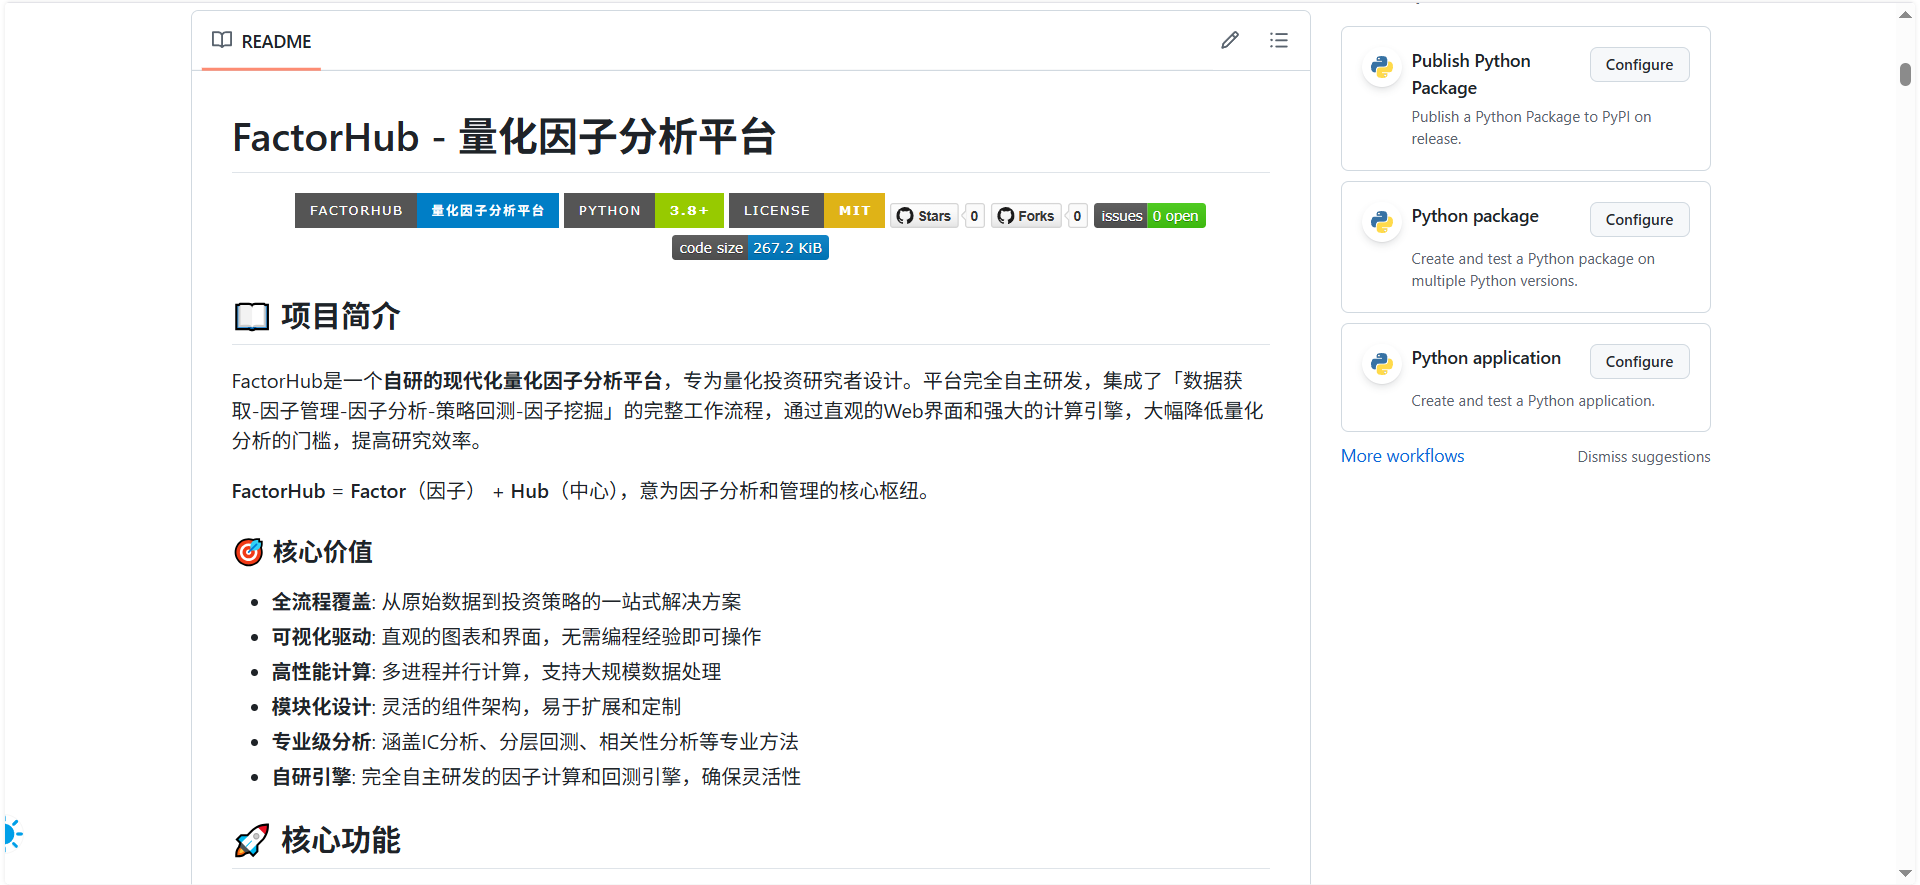1920x885 pixels.
Task: Configure the Python application workflow
Action: [1638, 362]
